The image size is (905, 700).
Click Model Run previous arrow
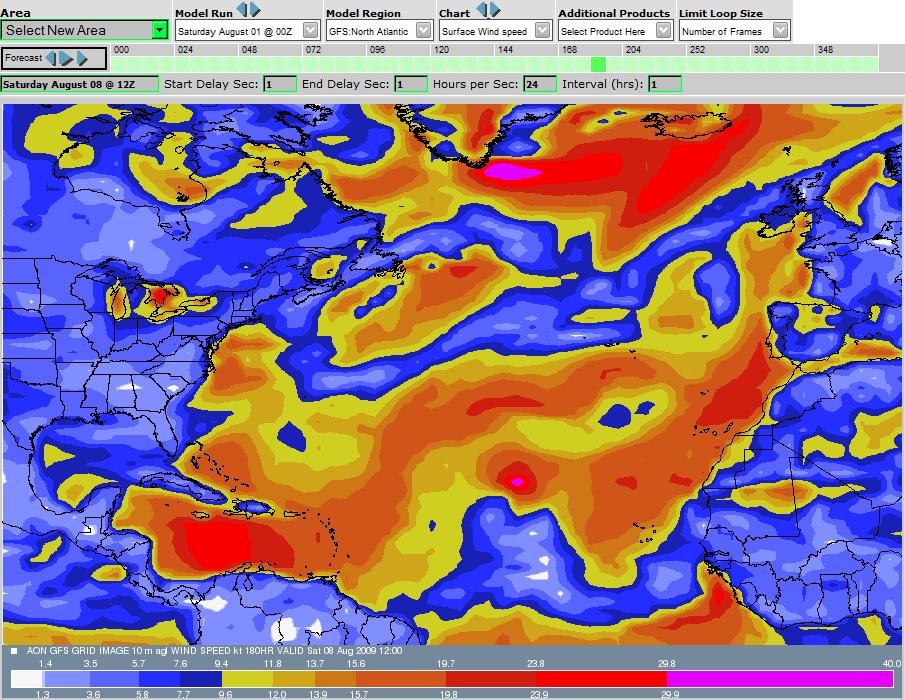click(x=242, y=11)
